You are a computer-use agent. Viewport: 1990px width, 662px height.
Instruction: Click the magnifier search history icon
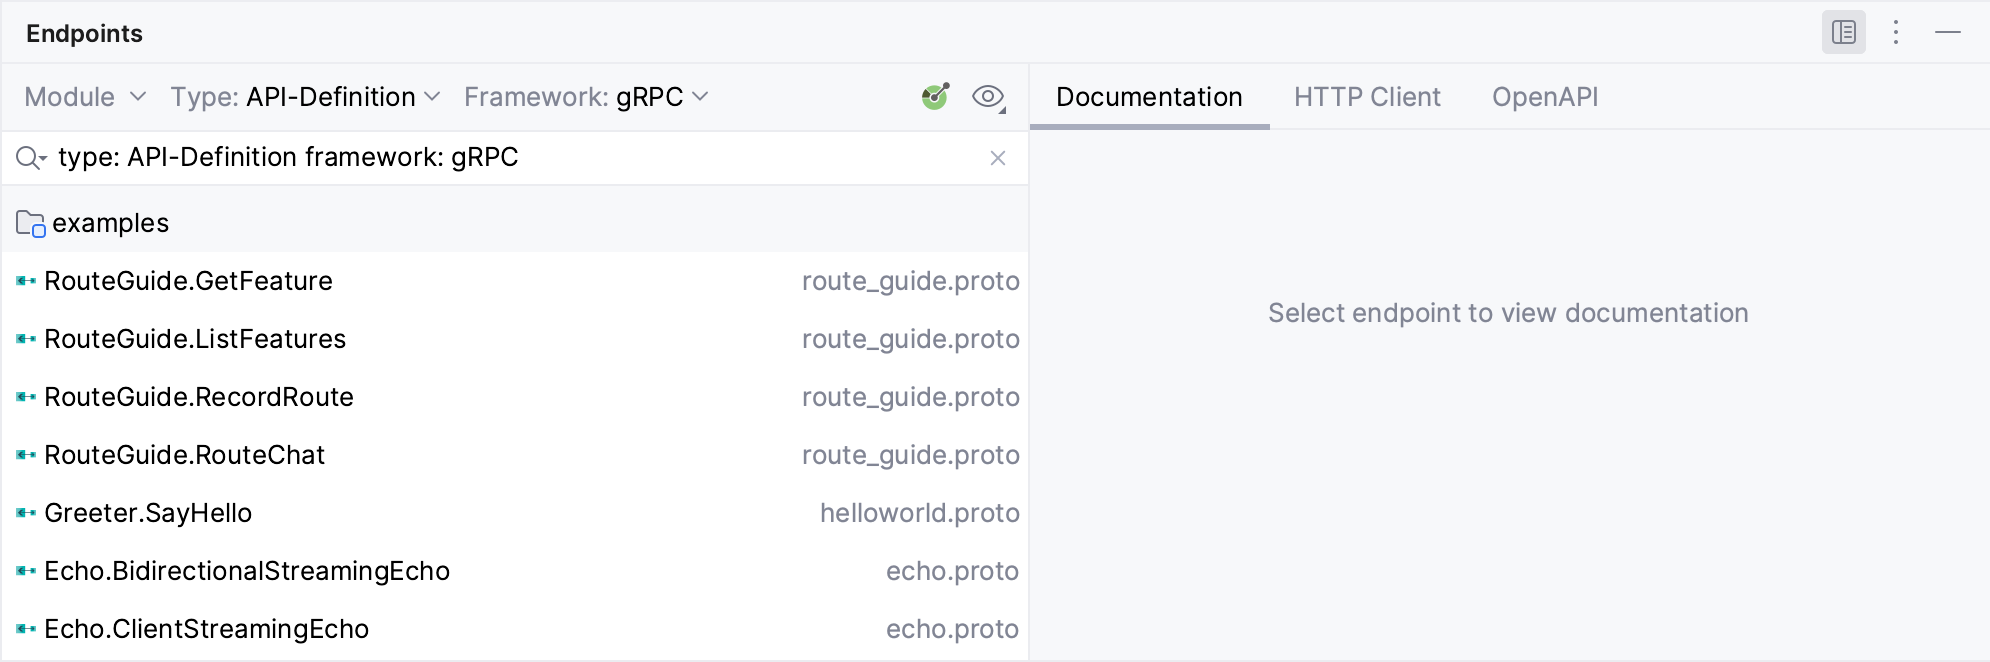click(31, 158)
